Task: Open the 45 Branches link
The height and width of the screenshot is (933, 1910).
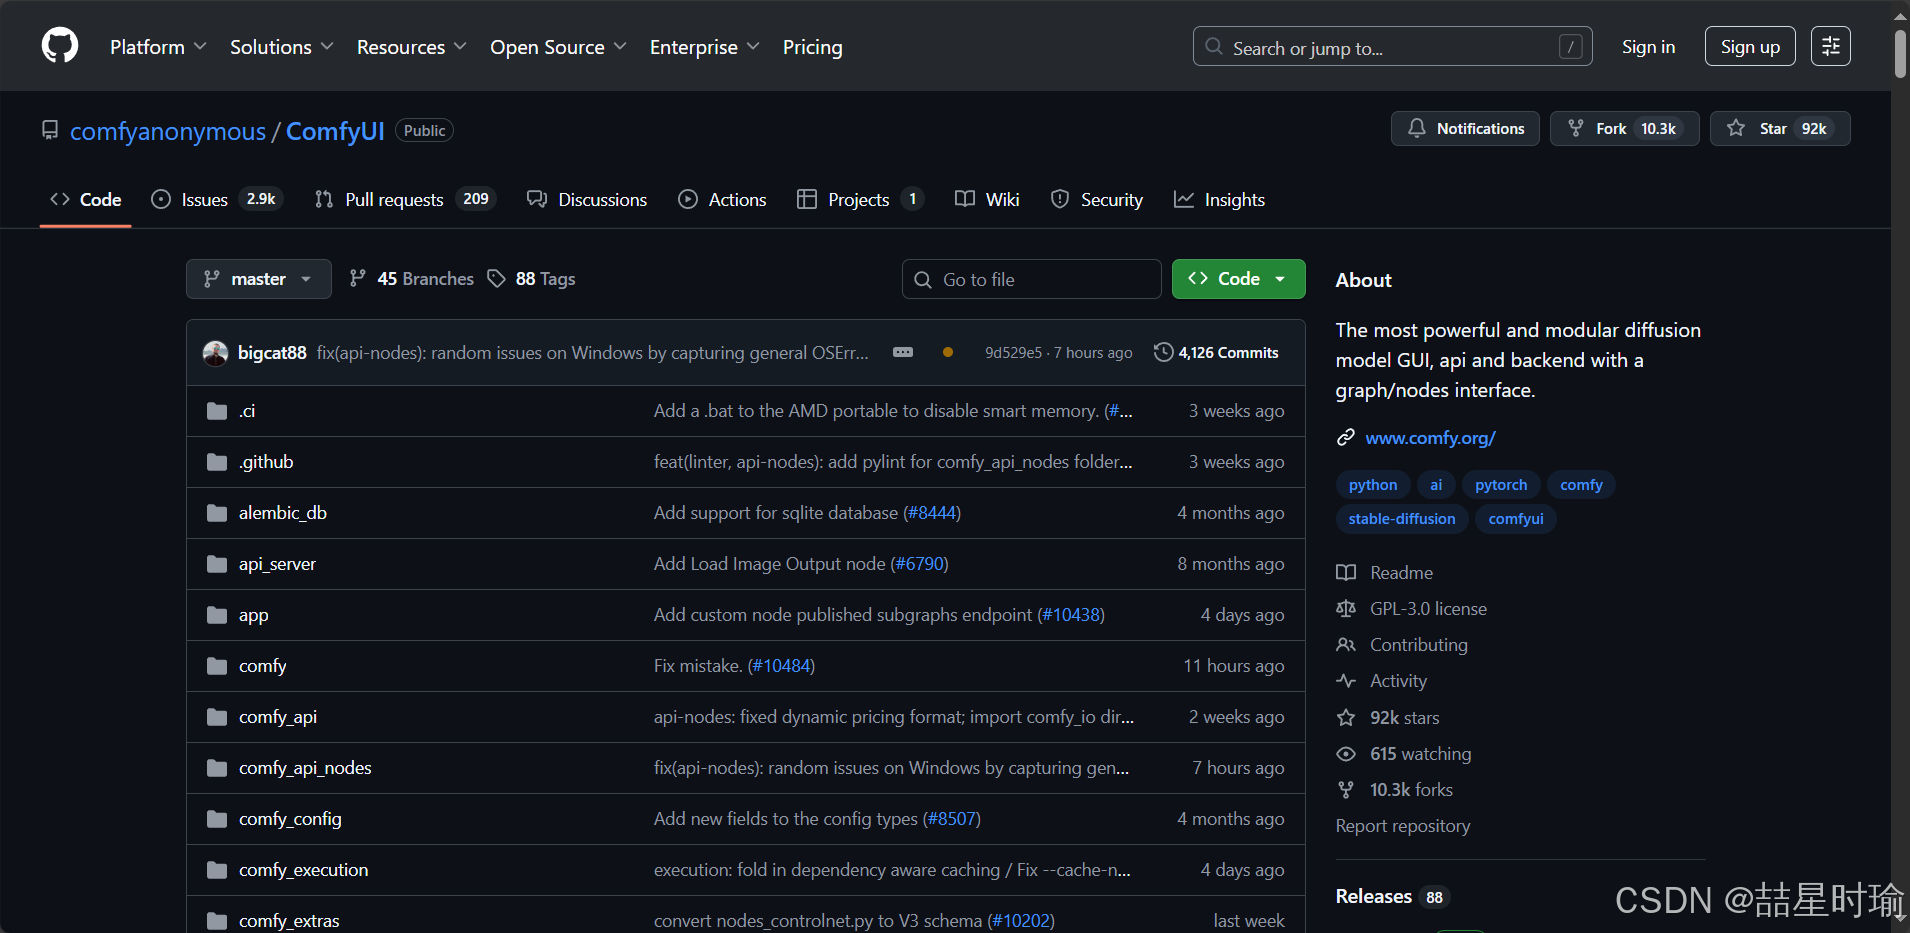Action: (411, 279)
